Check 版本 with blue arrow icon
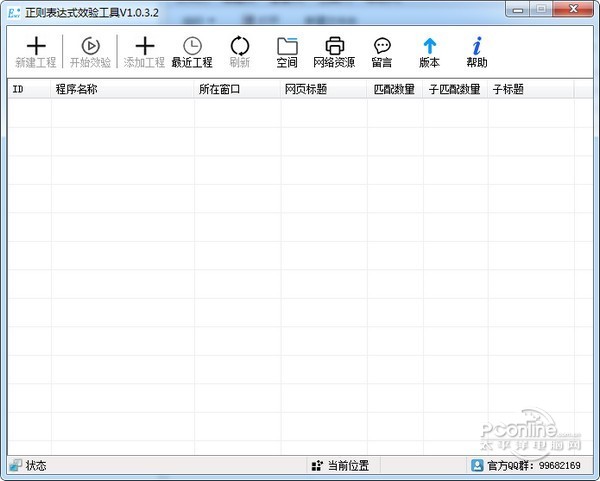The height and width of the screenshot is (481, 600). (429, 46)
